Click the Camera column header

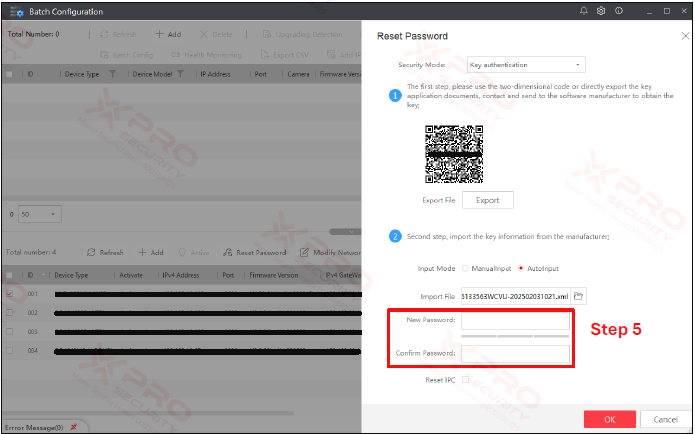298,74
